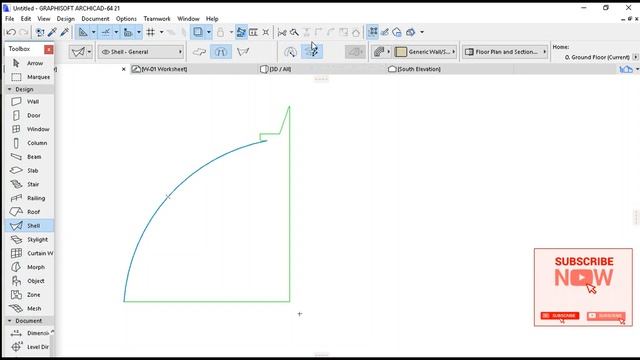Open the Floor Plan and Section dropdown
Viewport: 640px width, 360px height.
tap(505, 52)
